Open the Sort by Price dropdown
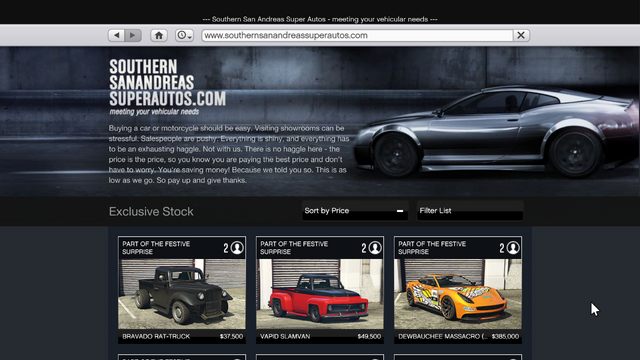The width and height of the screenshot is (640, 360). tap(355, 211)
